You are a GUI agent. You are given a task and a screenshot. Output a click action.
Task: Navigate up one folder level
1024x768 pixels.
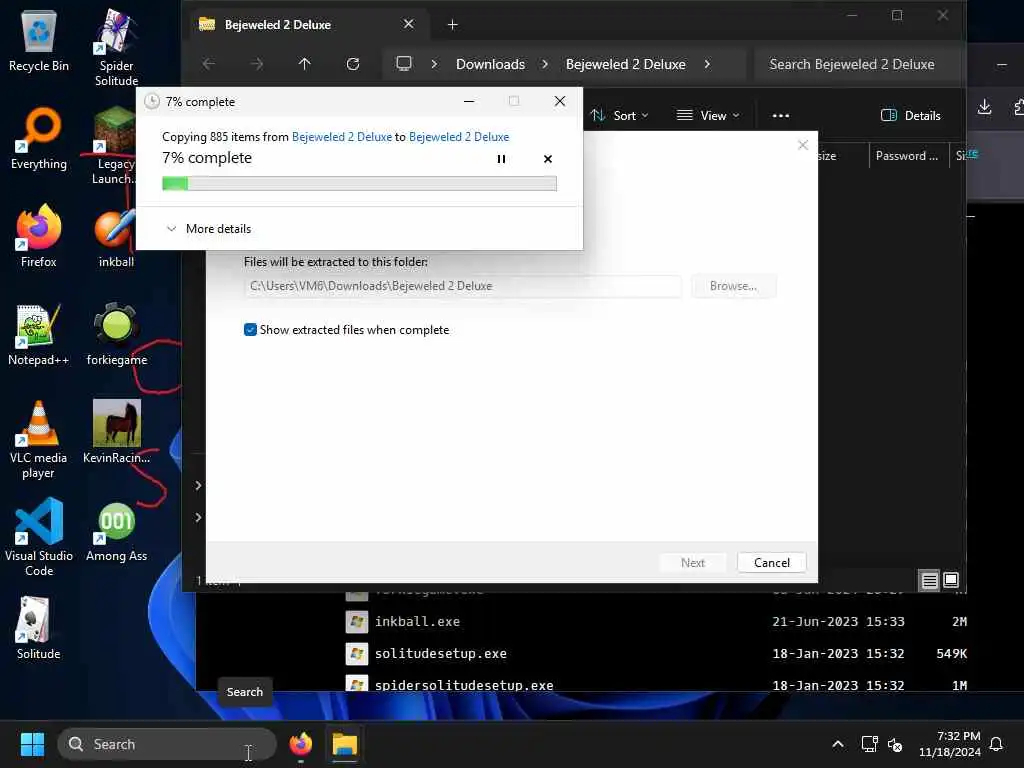click(304, 64)
